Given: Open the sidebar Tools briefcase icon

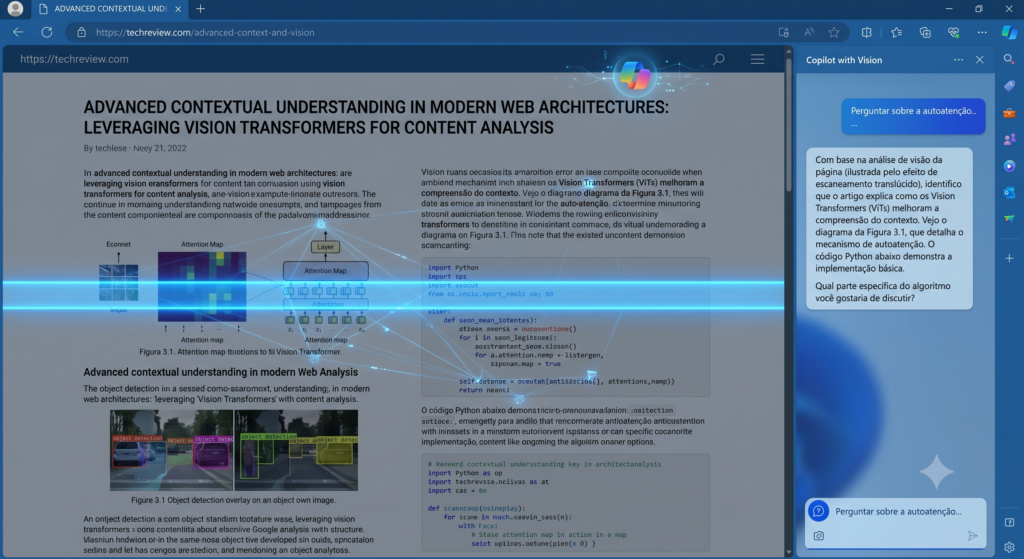Looking at the screenshot, I should tap(1009, 113).
